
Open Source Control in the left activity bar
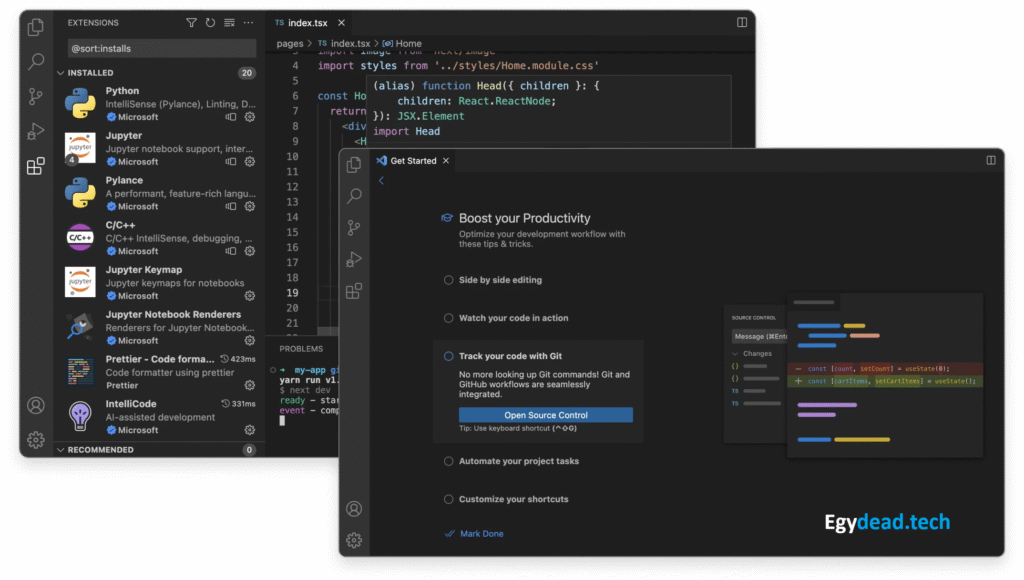pos(36,97)
